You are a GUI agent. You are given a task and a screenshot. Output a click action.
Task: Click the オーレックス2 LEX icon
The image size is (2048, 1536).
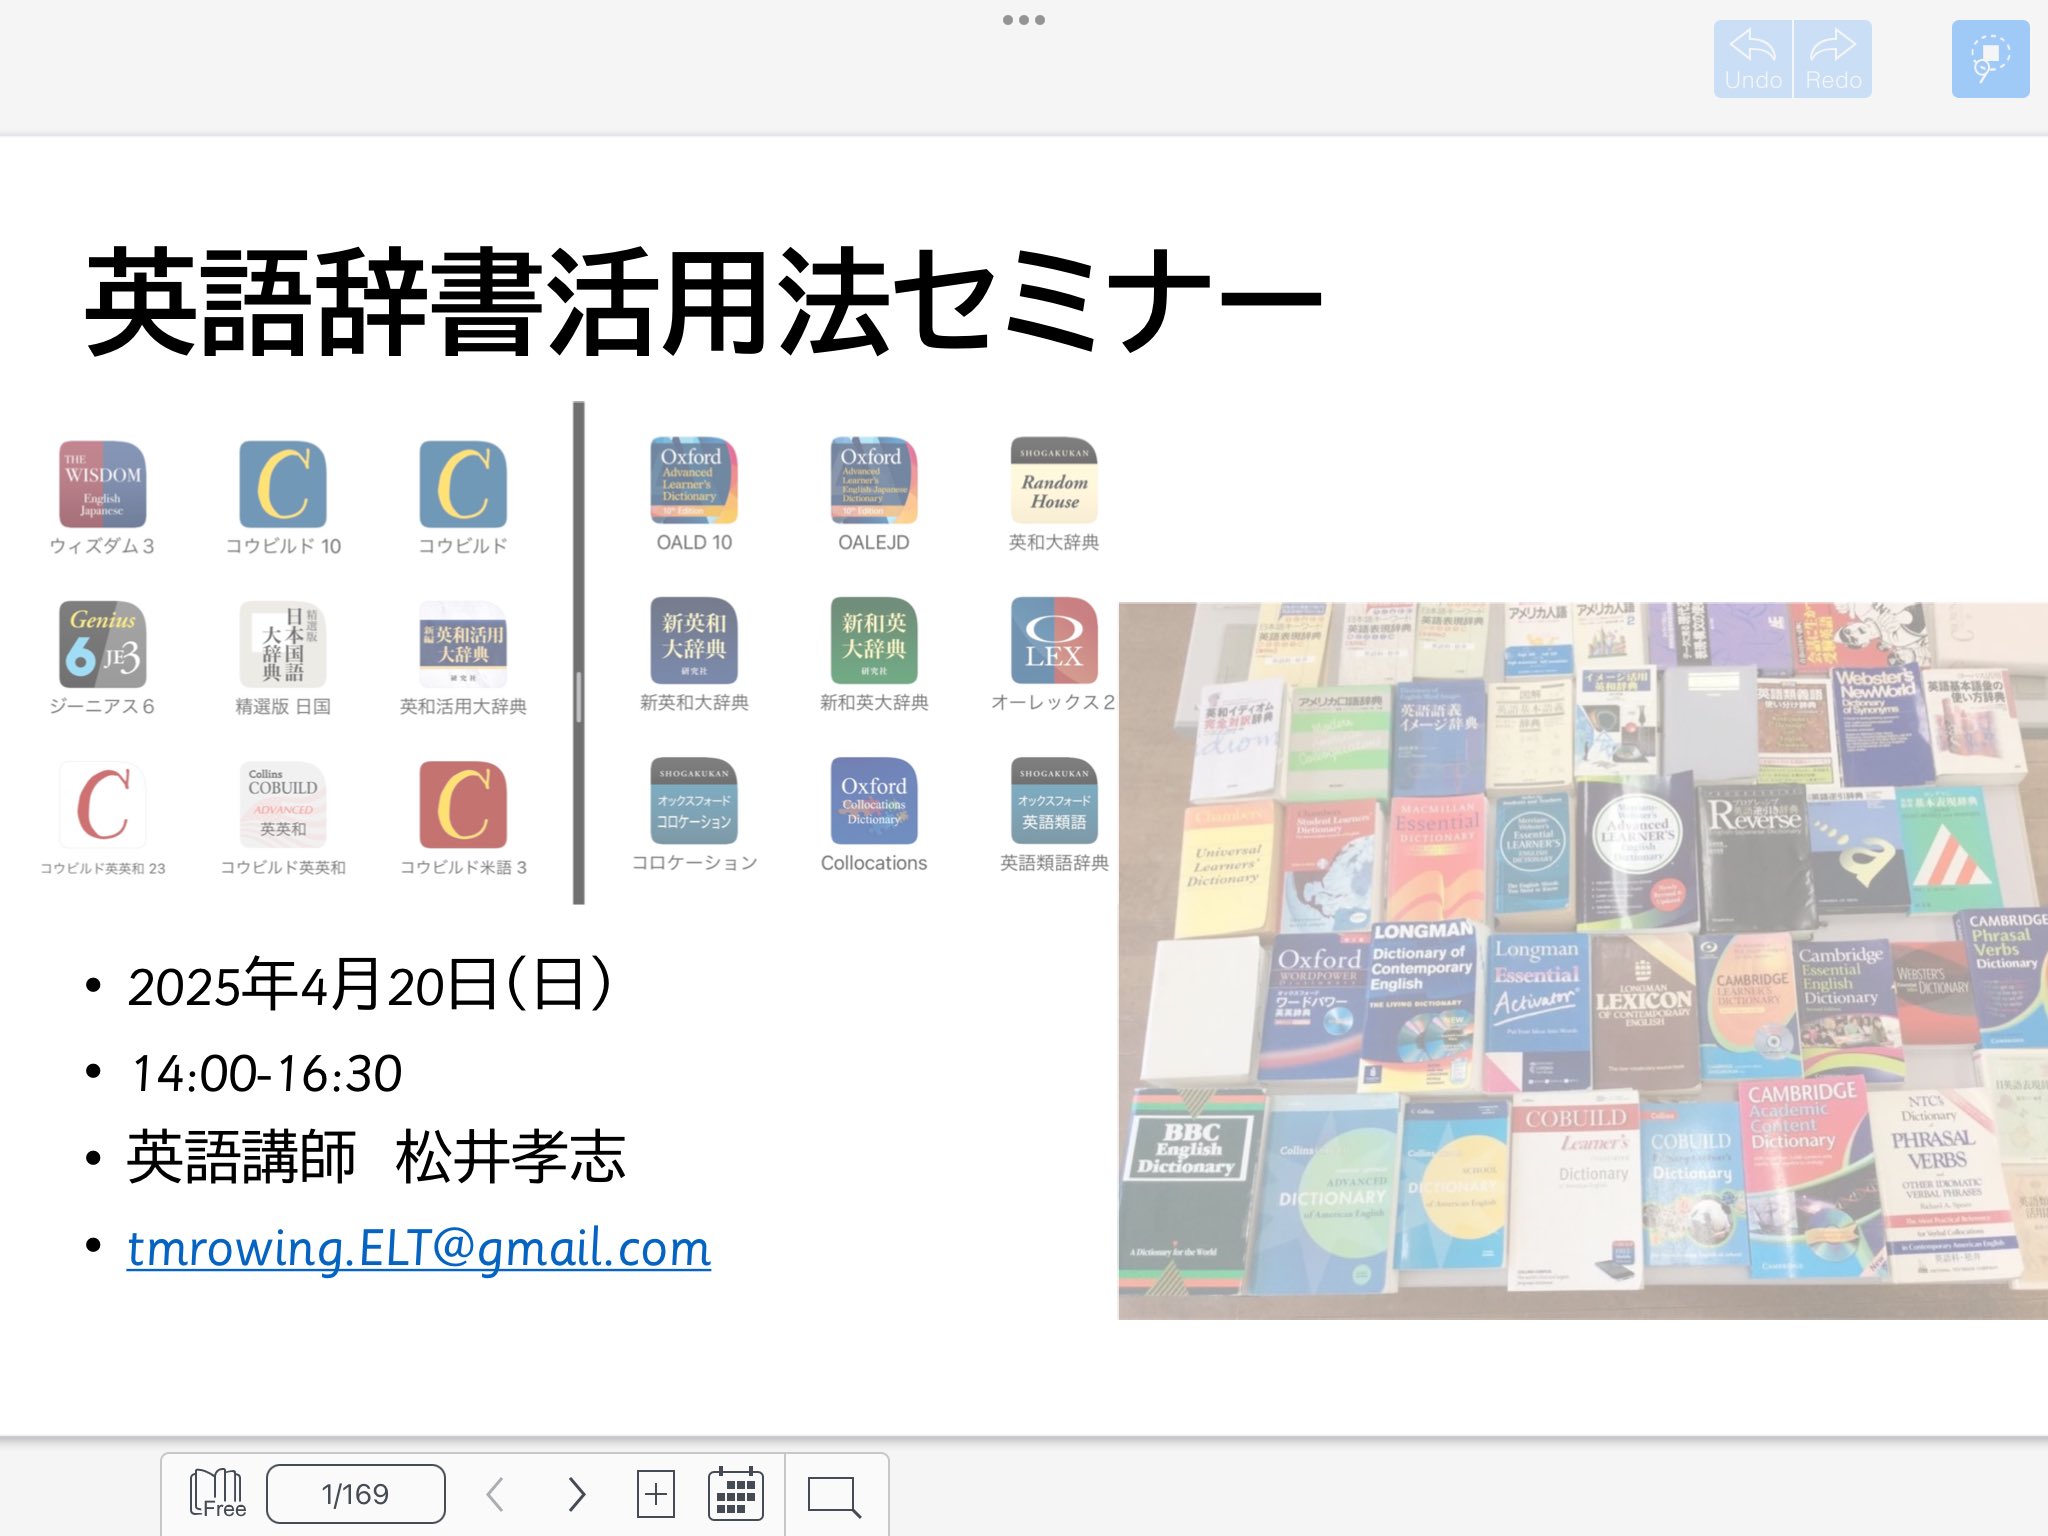pyautogui.click(x=1054, y=641)
